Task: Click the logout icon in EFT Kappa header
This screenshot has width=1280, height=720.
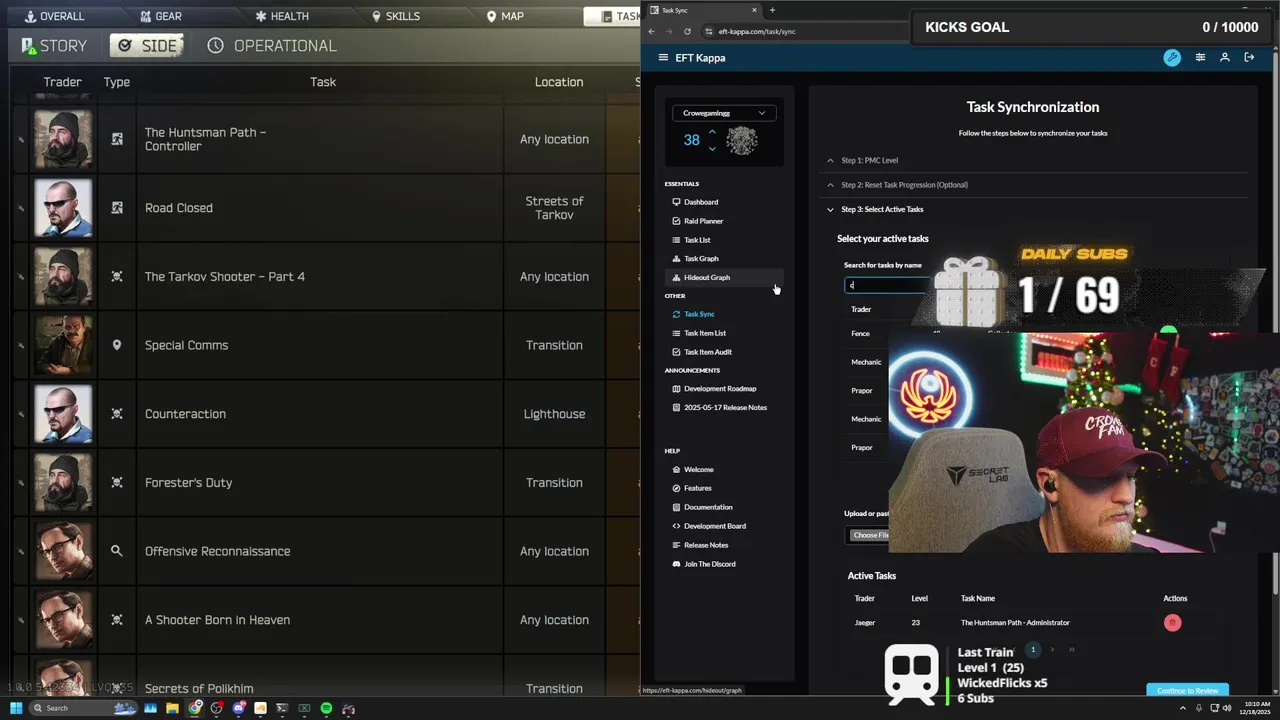Action: (x=1249, y=58)
